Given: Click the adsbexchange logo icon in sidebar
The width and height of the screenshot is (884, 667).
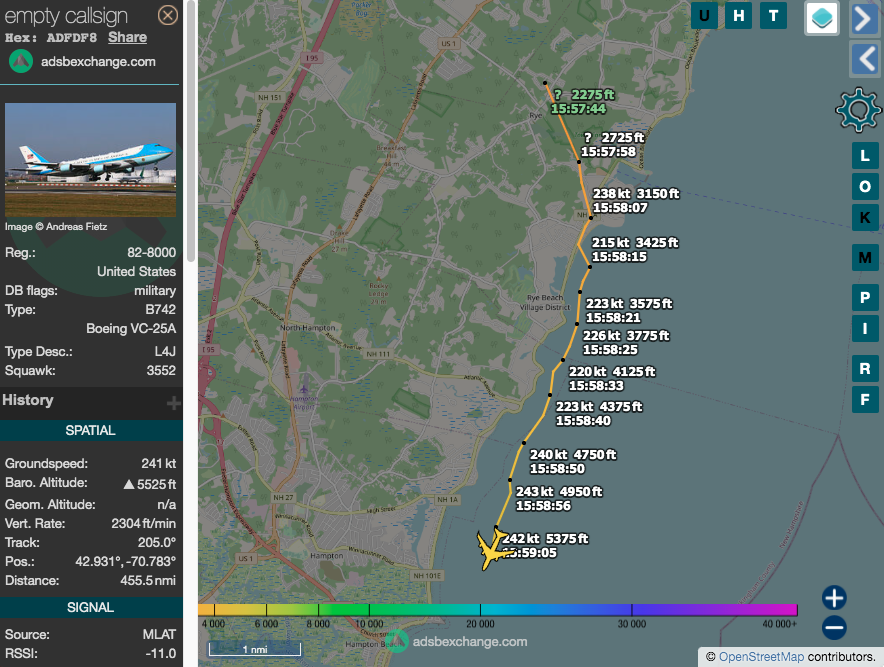Looking at the screenshot, I should coord(21,61).
